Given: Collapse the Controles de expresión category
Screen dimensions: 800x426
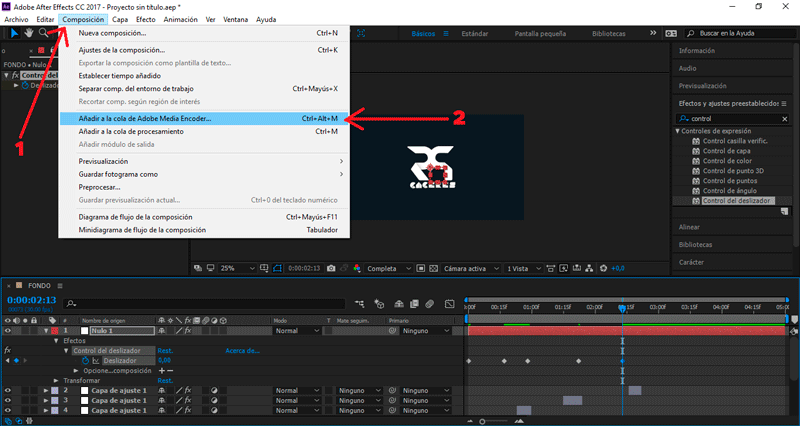Looking at the screenshot, I should point(678,131).
